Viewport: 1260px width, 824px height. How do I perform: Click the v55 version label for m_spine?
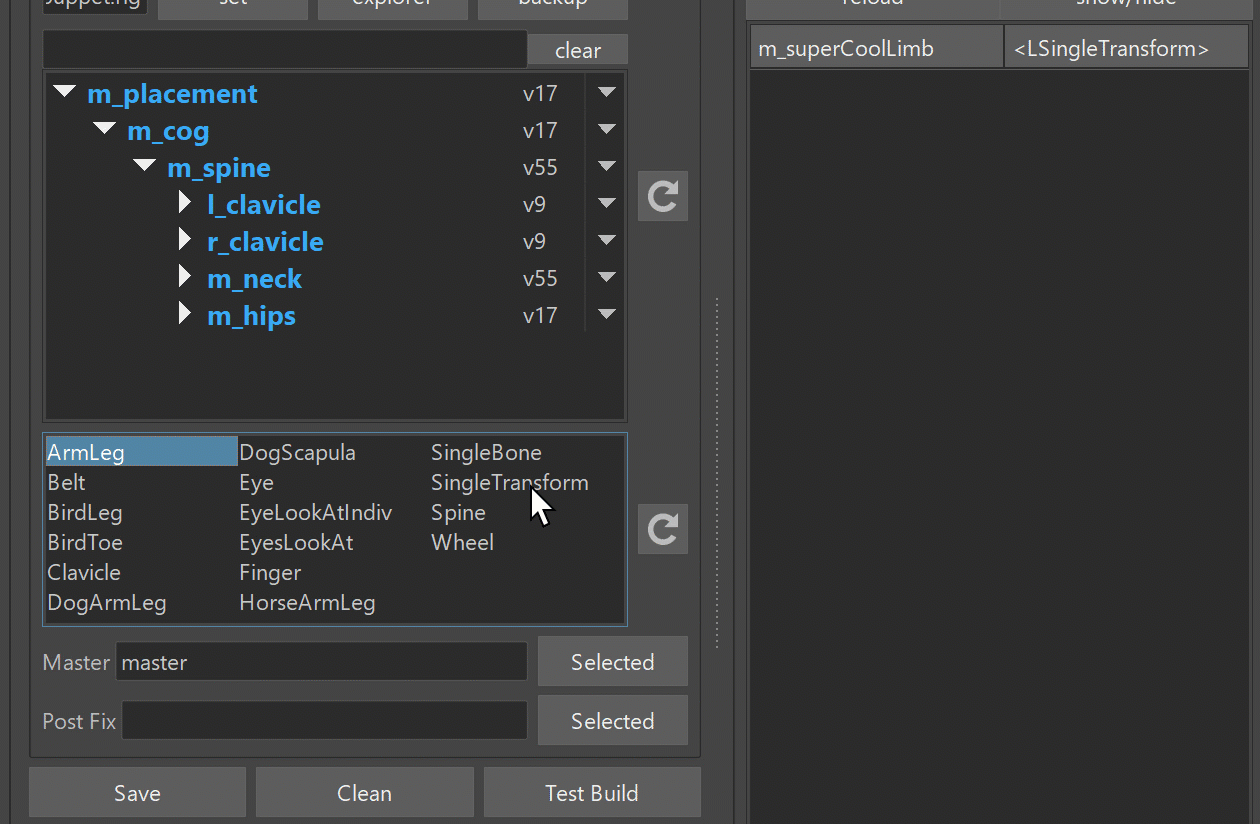540,167
